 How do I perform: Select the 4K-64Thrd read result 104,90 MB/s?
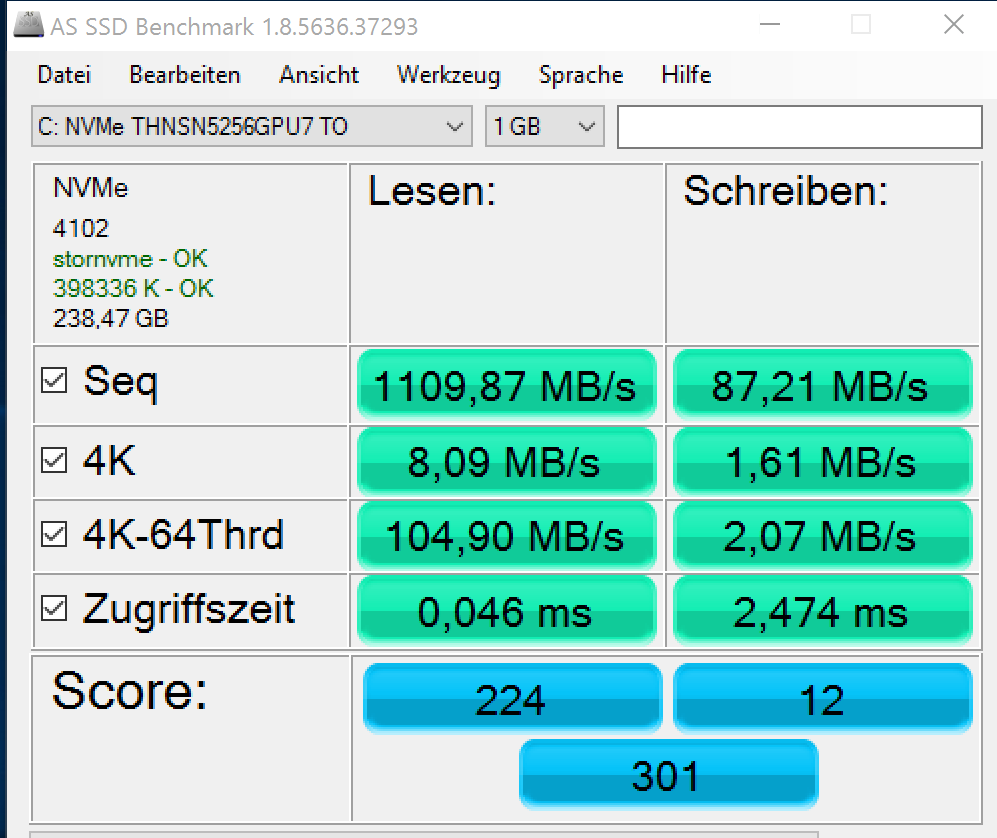click(506, 536)
